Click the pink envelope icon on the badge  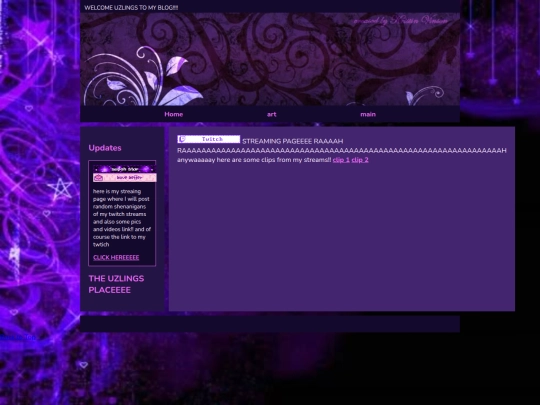click(98, 178)
